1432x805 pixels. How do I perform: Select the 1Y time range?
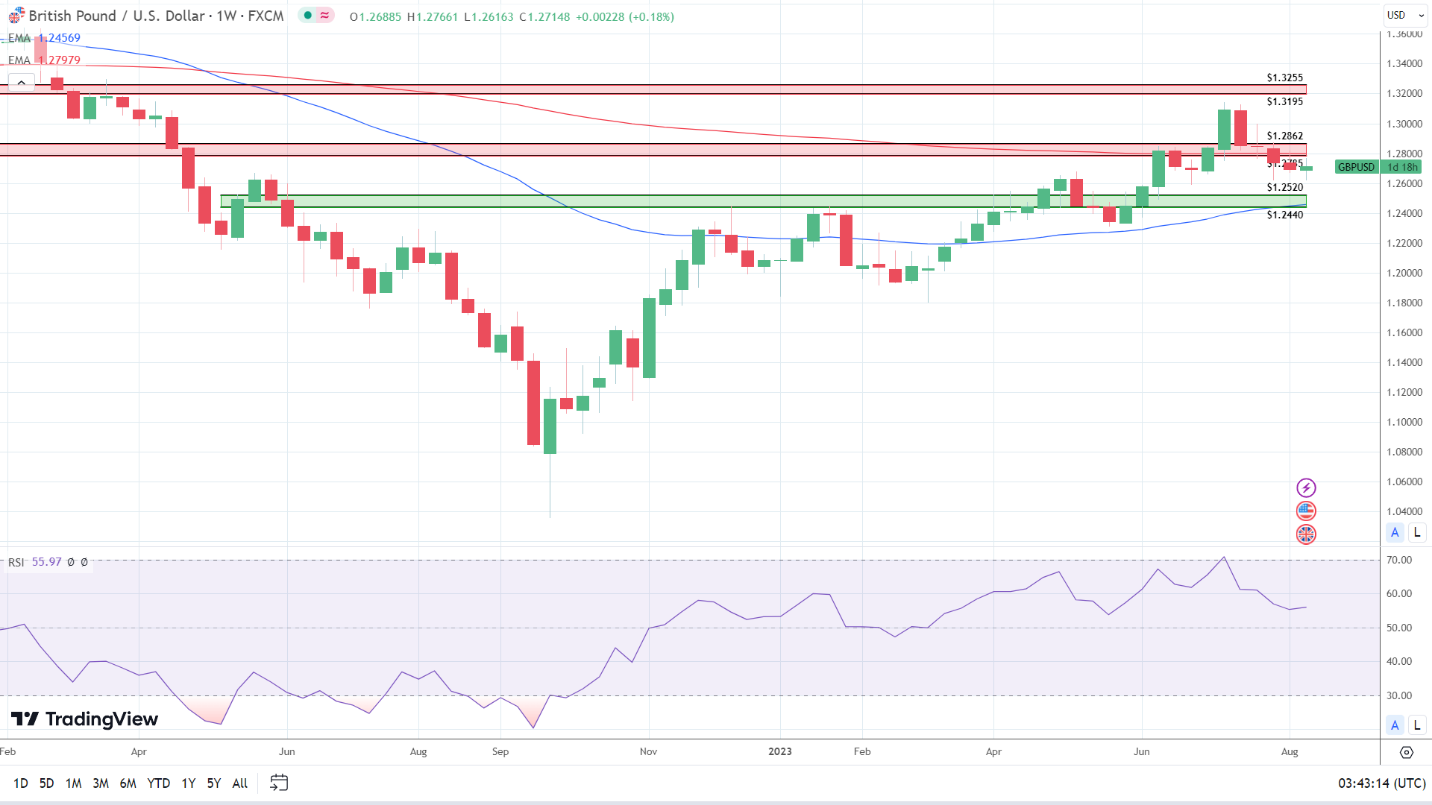[x=188, y=783]
